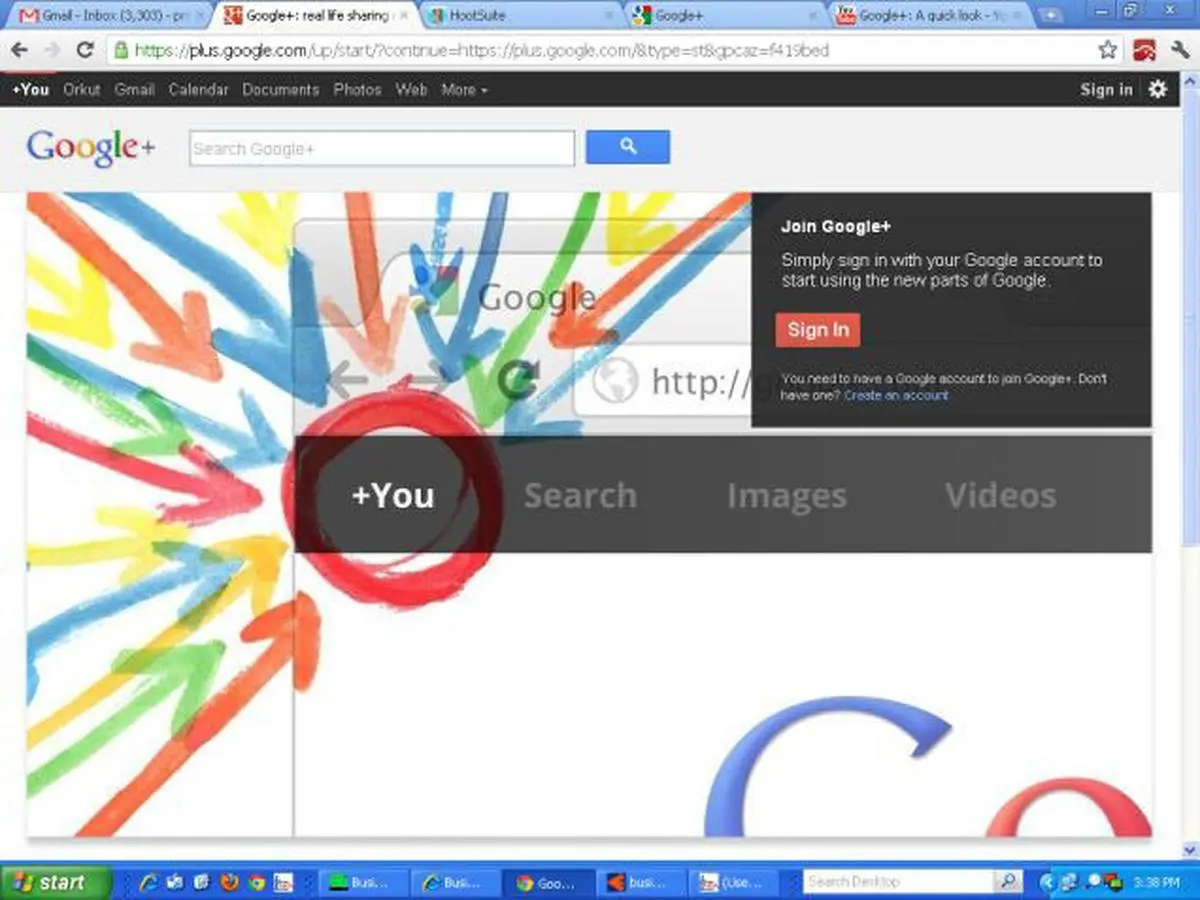Click the green padlock in the address bar

pyautogui.click(x=121, y=50)
